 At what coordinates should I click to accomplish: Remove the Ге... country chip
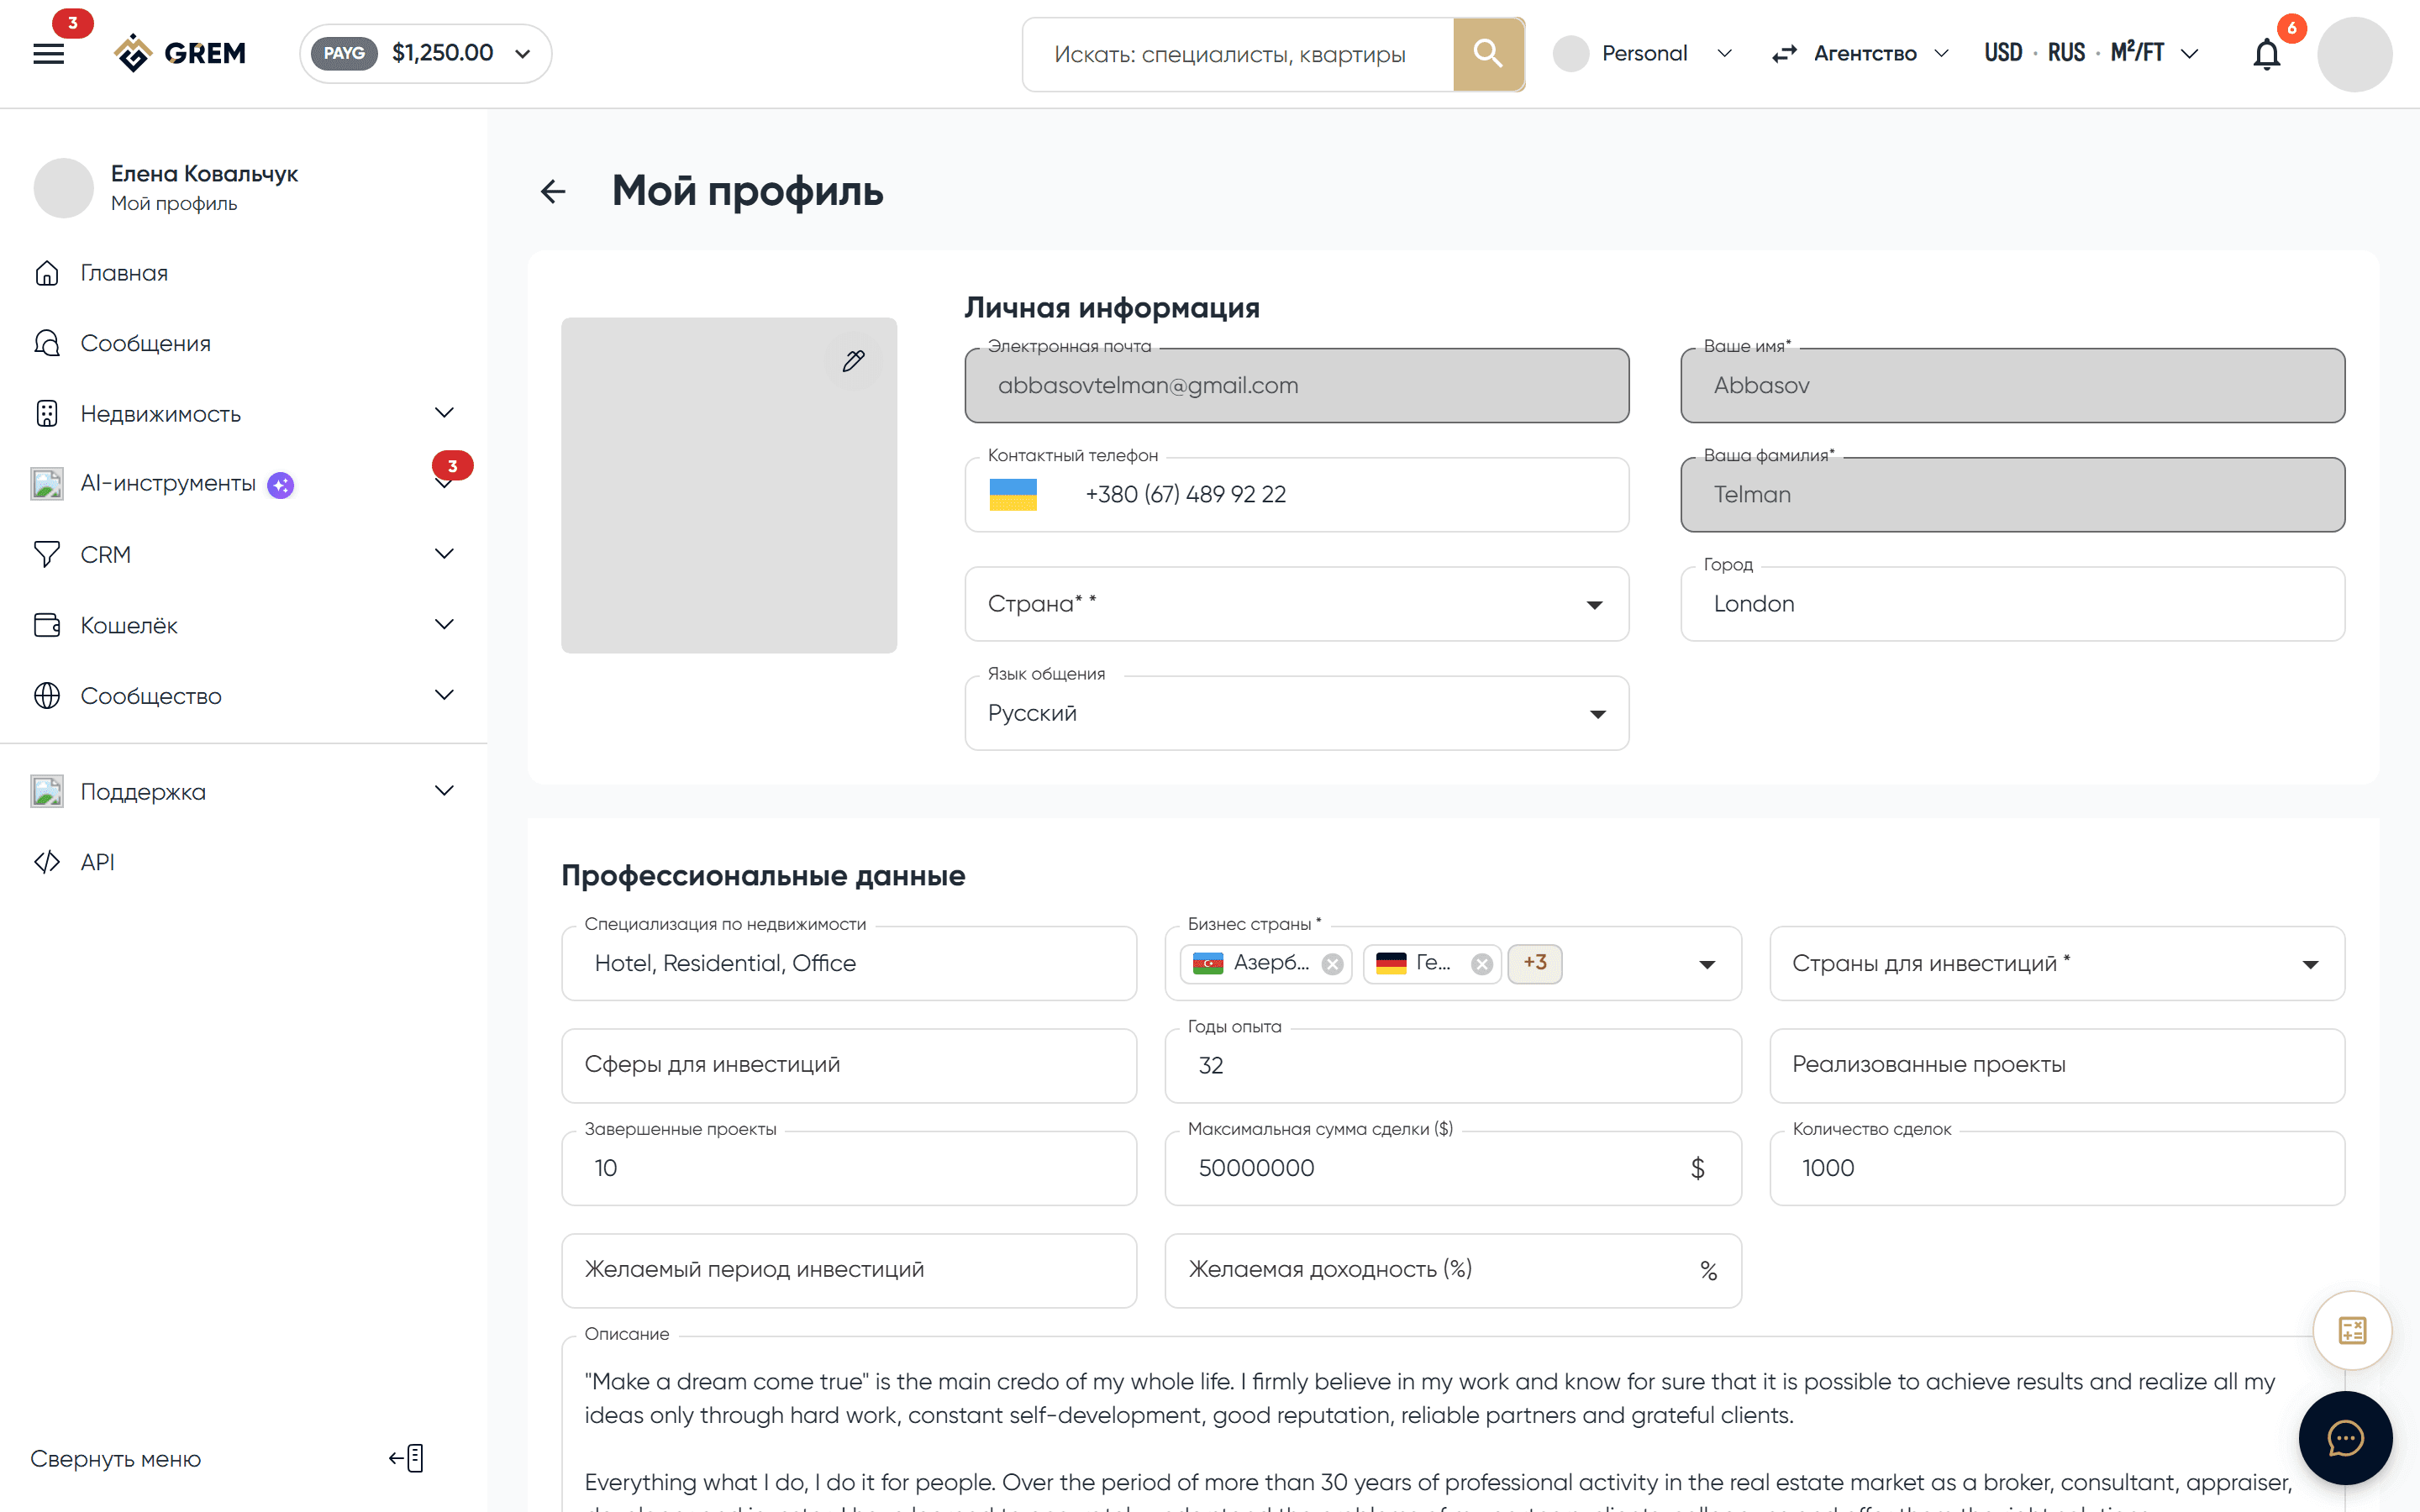pos(1482,964)
